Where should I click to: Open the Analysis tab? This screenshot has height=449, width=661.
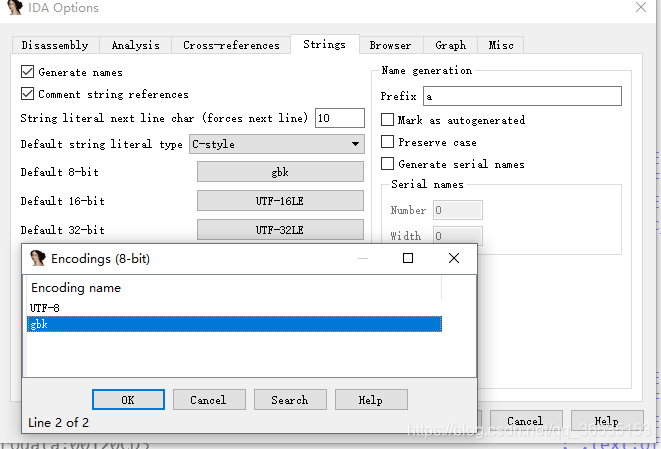point(135,45)
